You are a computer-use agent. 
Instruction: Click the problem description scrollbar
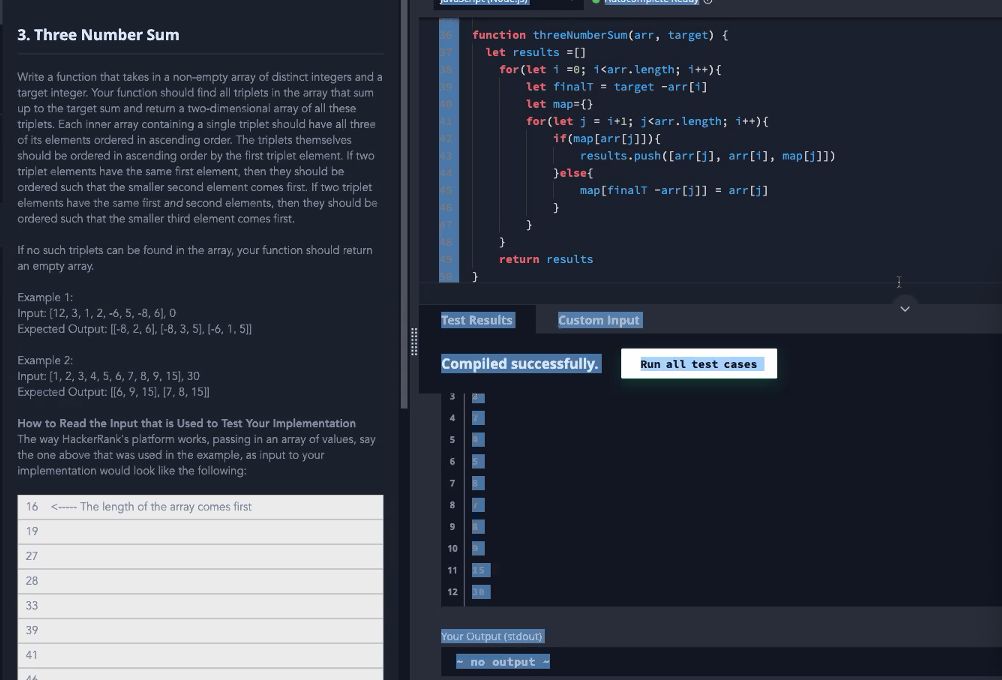404,205
